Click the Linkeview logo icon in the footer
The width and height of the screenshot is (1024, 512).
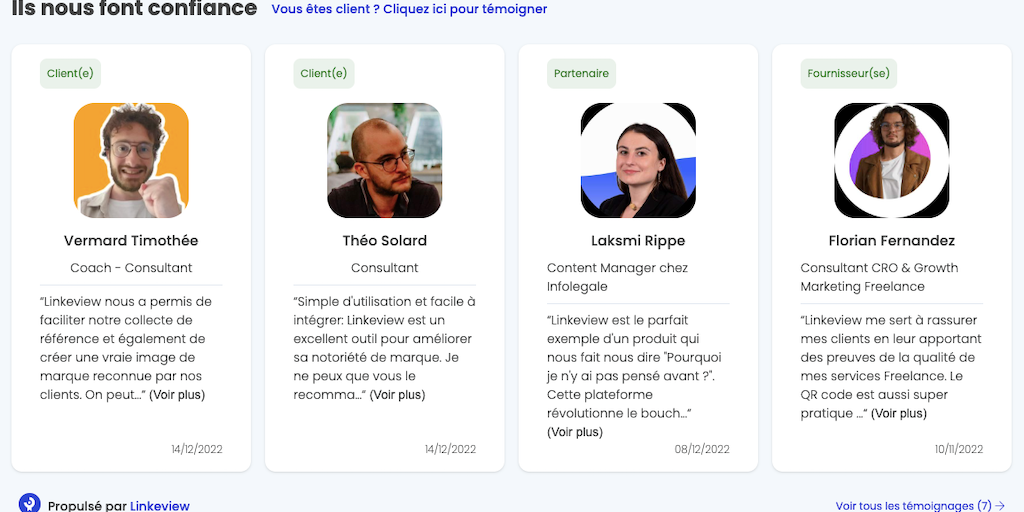30,504
